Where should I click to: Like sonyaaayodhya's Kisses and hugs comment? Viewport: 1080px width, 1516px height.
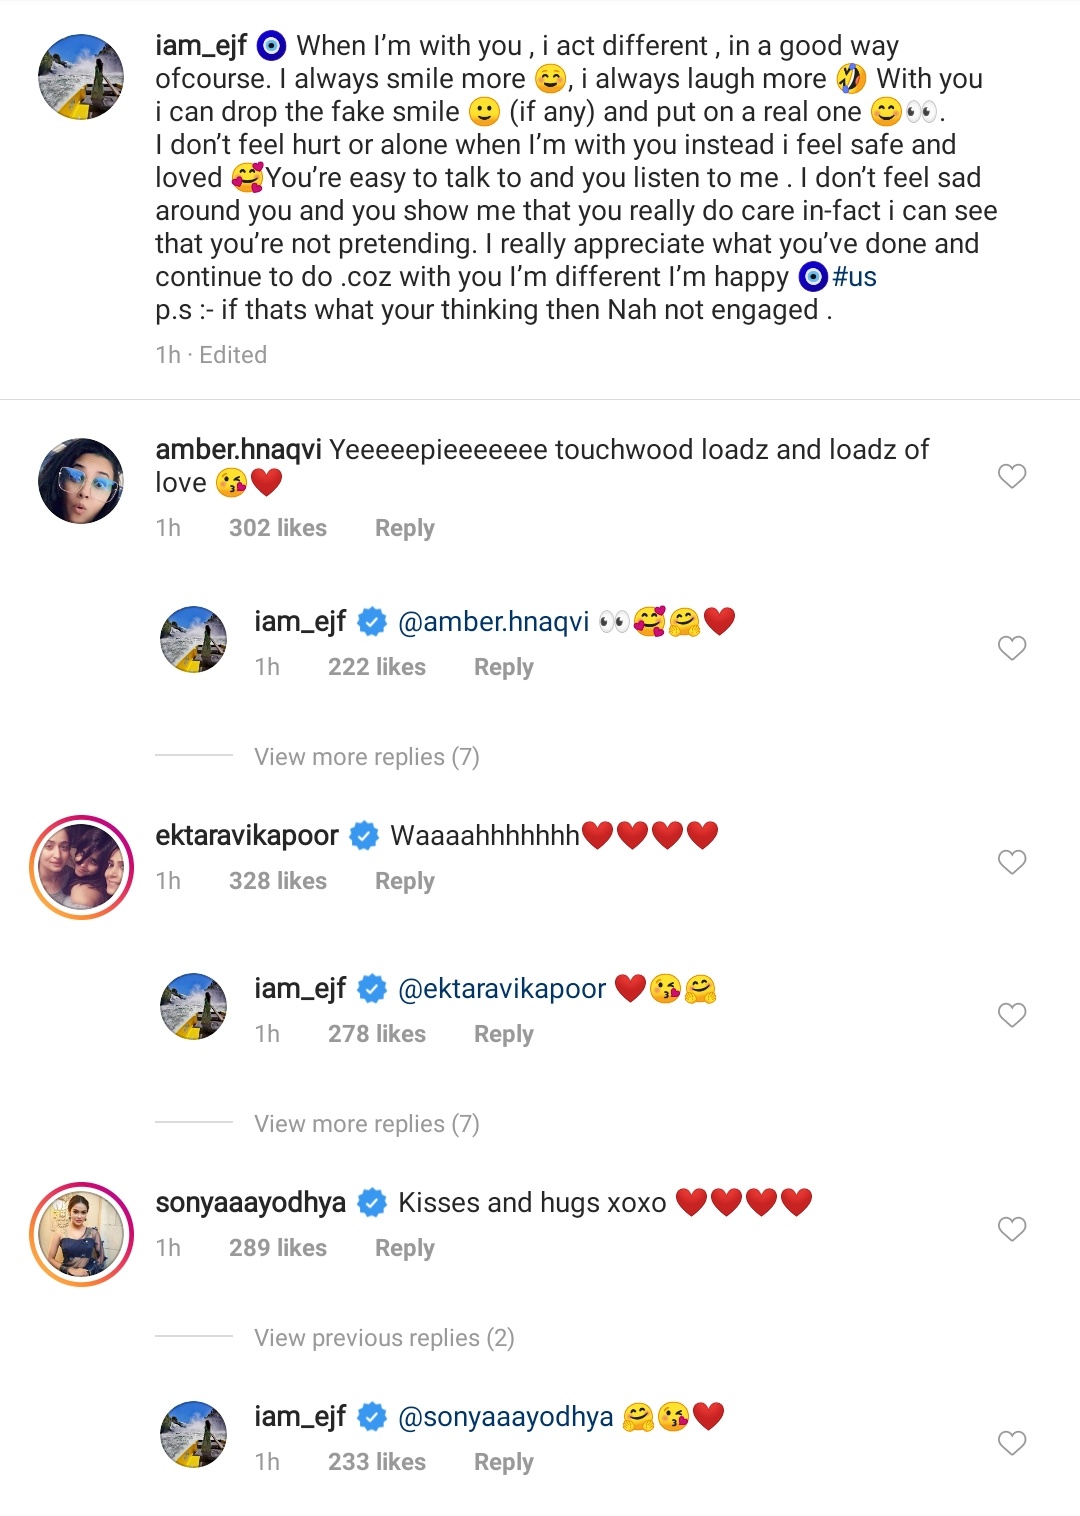tap(1012, 1229)
